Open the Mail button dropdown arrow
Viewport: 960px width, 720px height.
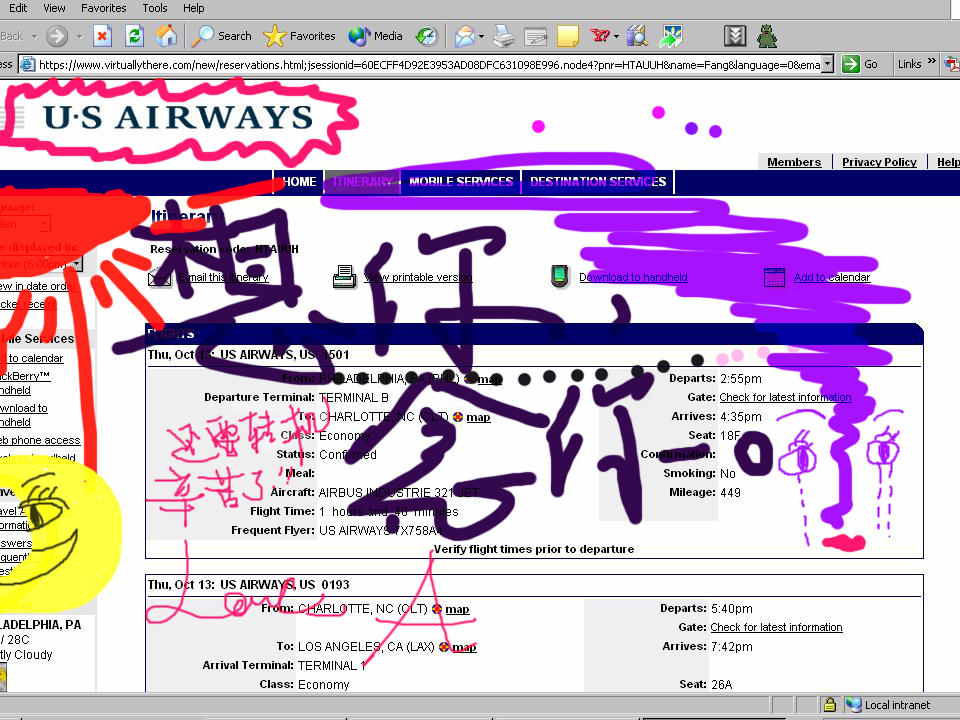point(482,37)
